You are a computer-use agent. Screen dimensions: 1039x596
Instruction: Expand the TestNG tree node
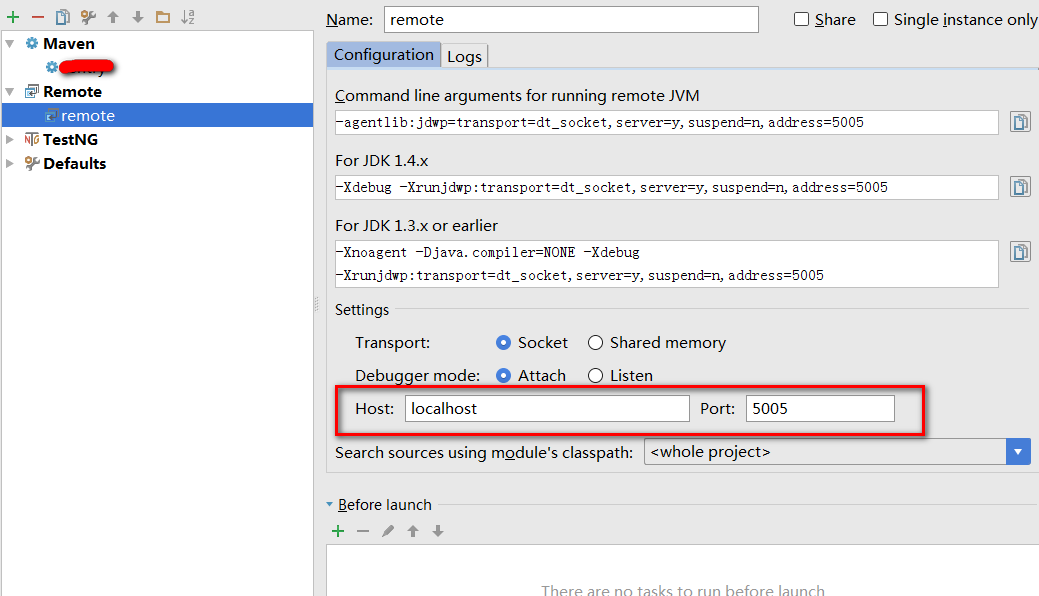click(x=10, y=140)
